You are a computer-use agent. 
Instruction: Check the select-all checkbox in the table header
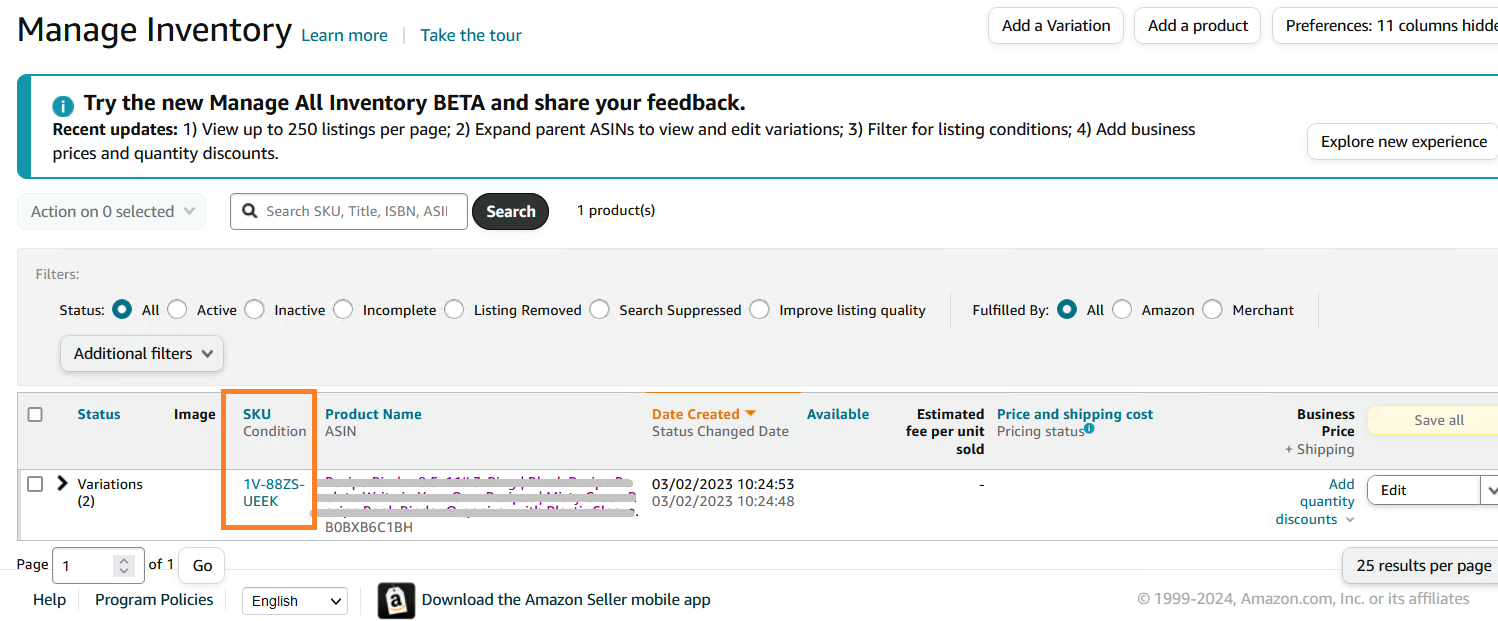tap(37, 413)
